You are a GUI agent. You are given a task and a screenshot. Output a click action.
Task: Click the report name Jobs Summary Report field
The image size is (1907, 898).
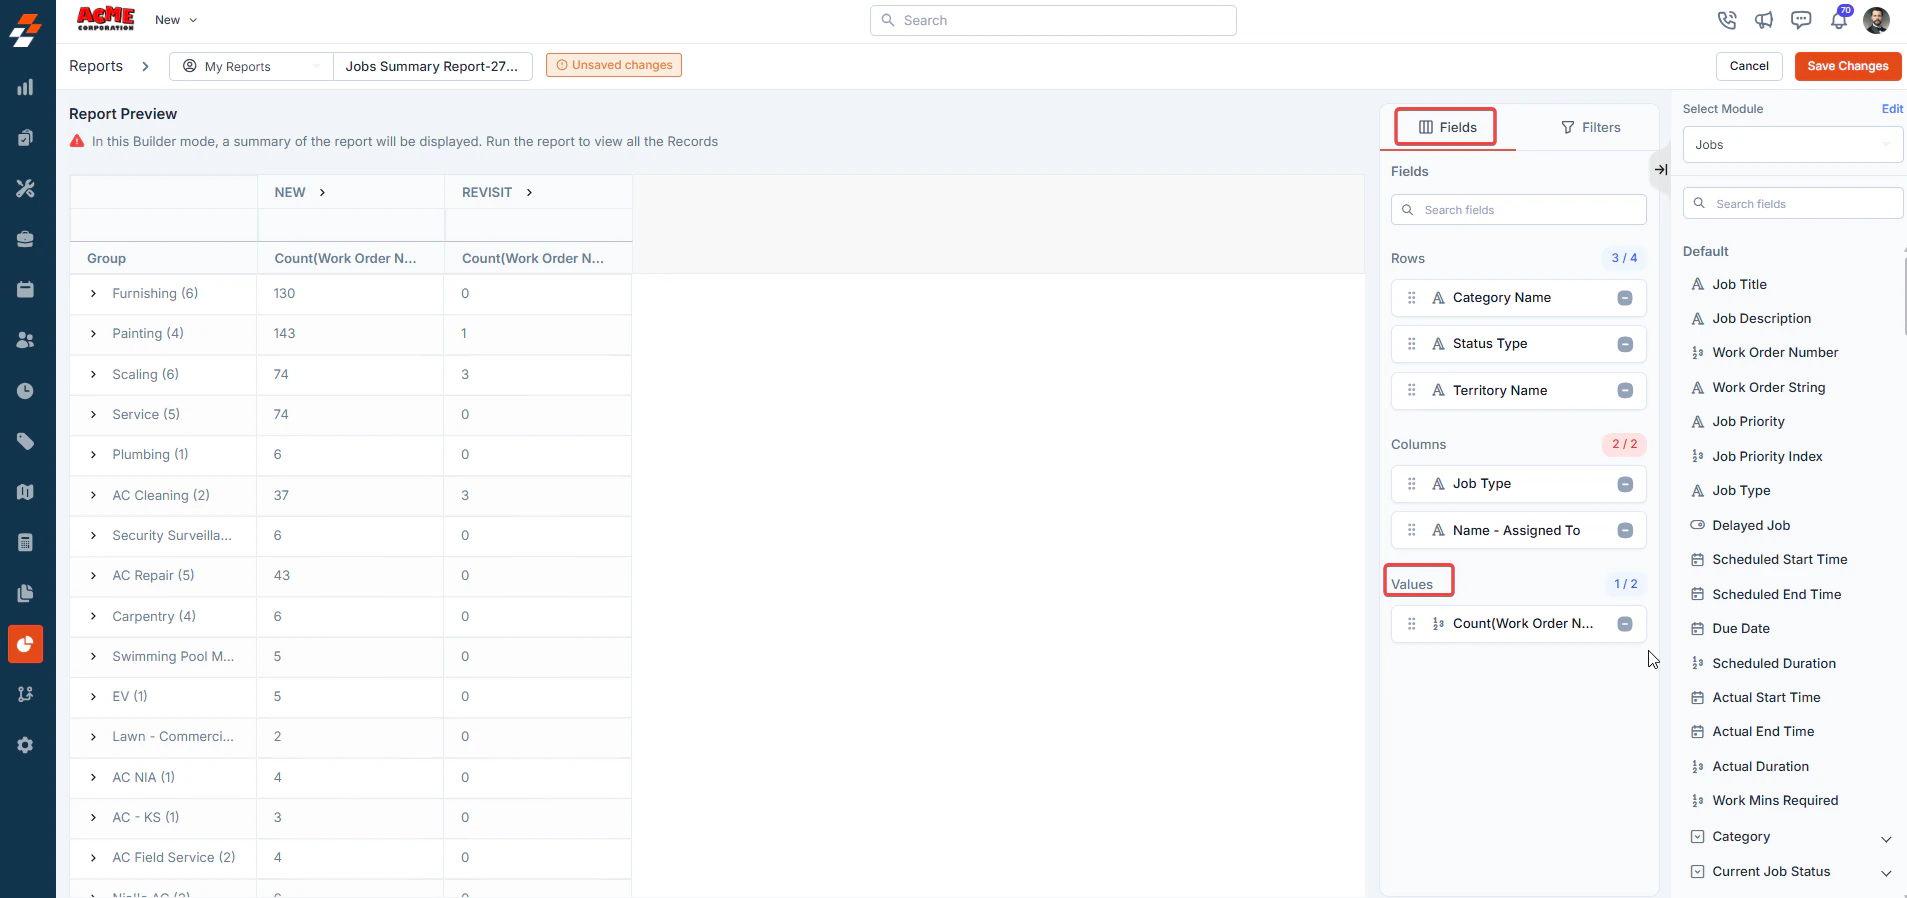(x=432, y=67)
